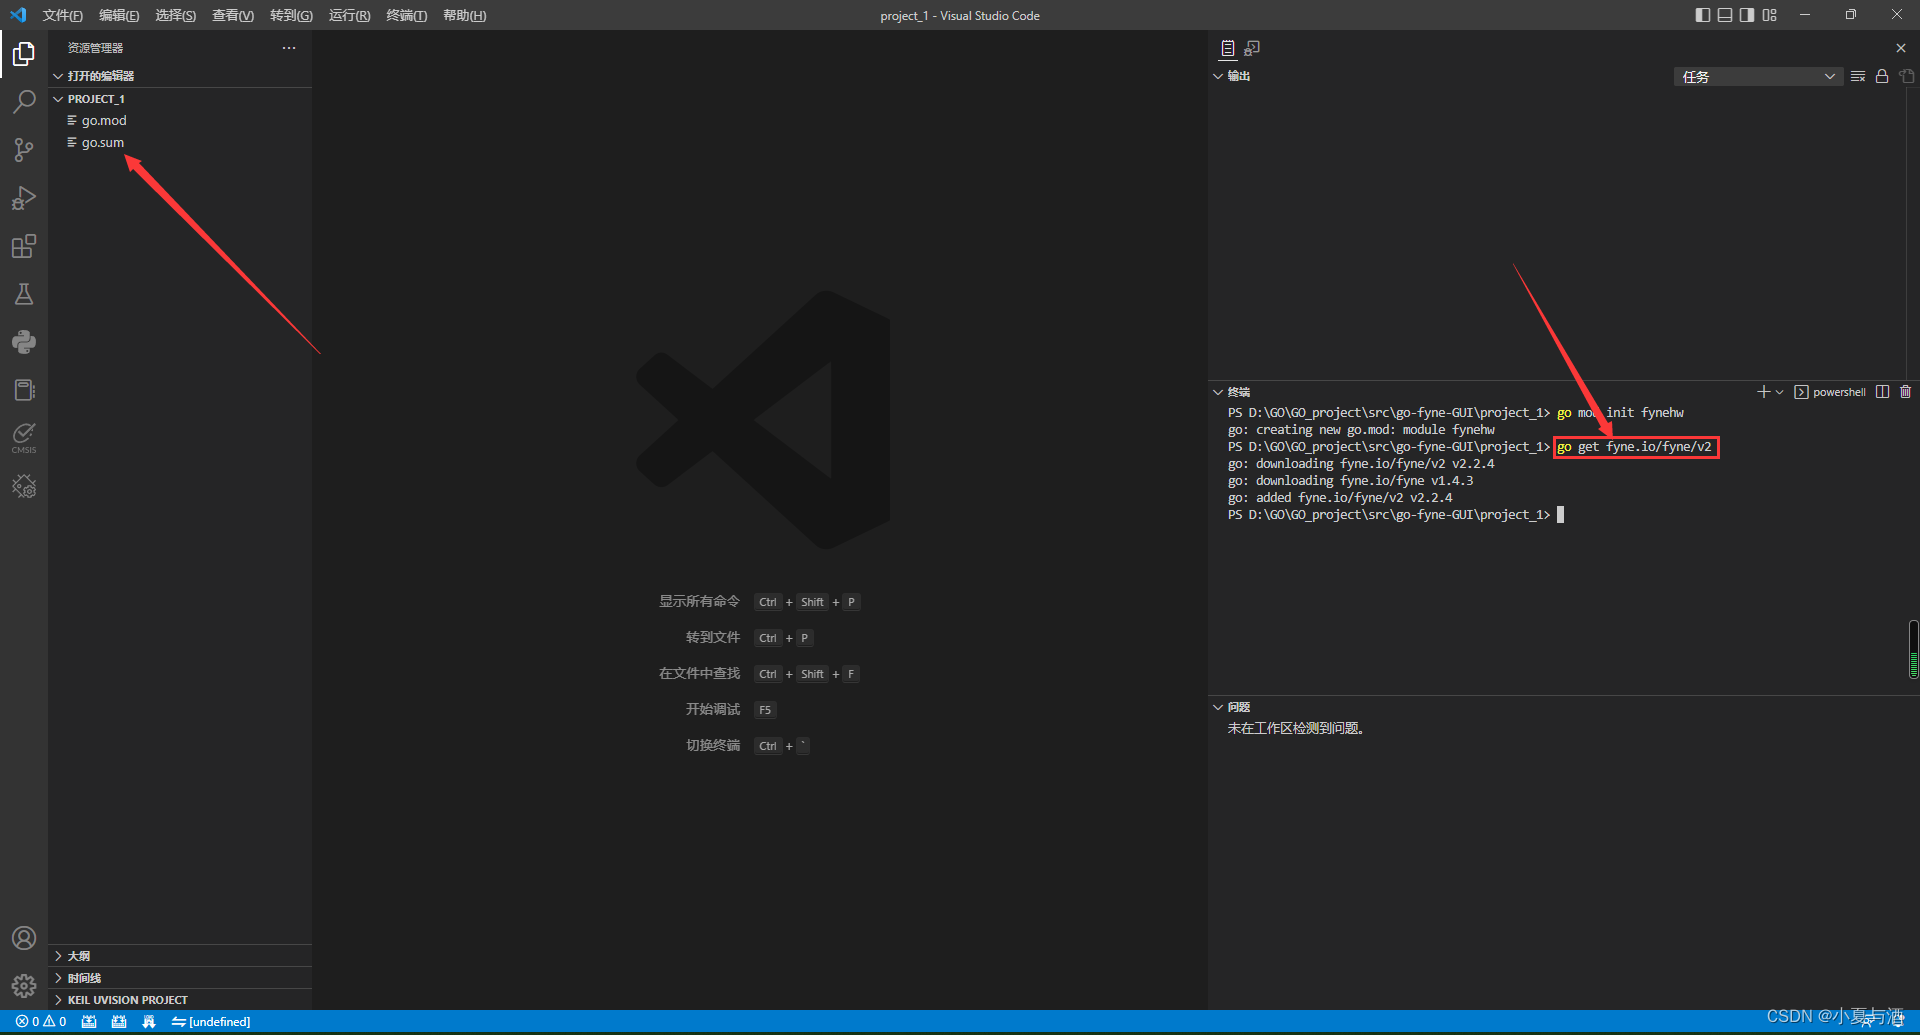Expand the KEIL UVISION PROJECT section
1920x1035 pixels.
180,1000
